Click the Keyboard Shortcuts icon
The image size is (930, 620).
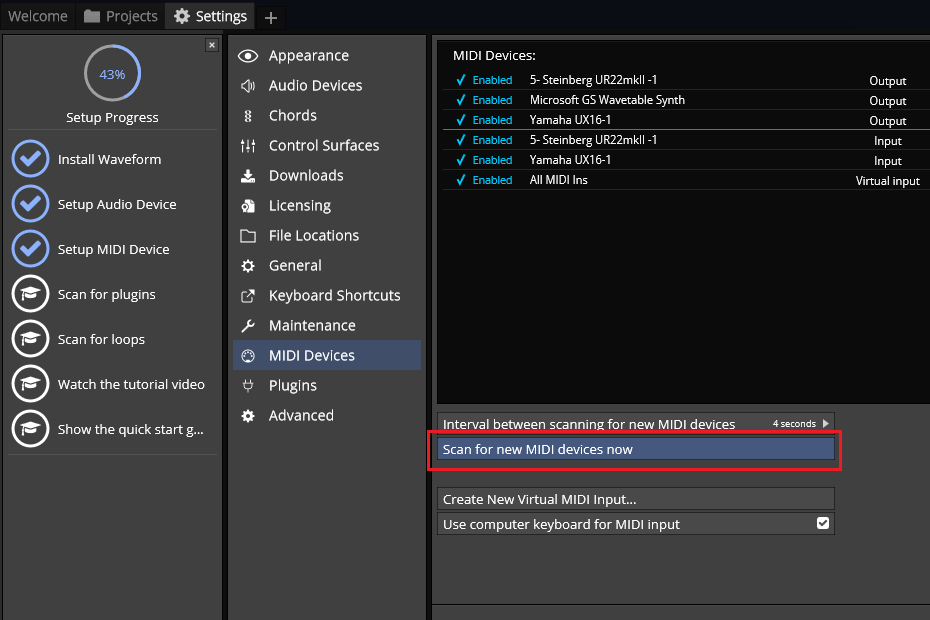point(248,296)
